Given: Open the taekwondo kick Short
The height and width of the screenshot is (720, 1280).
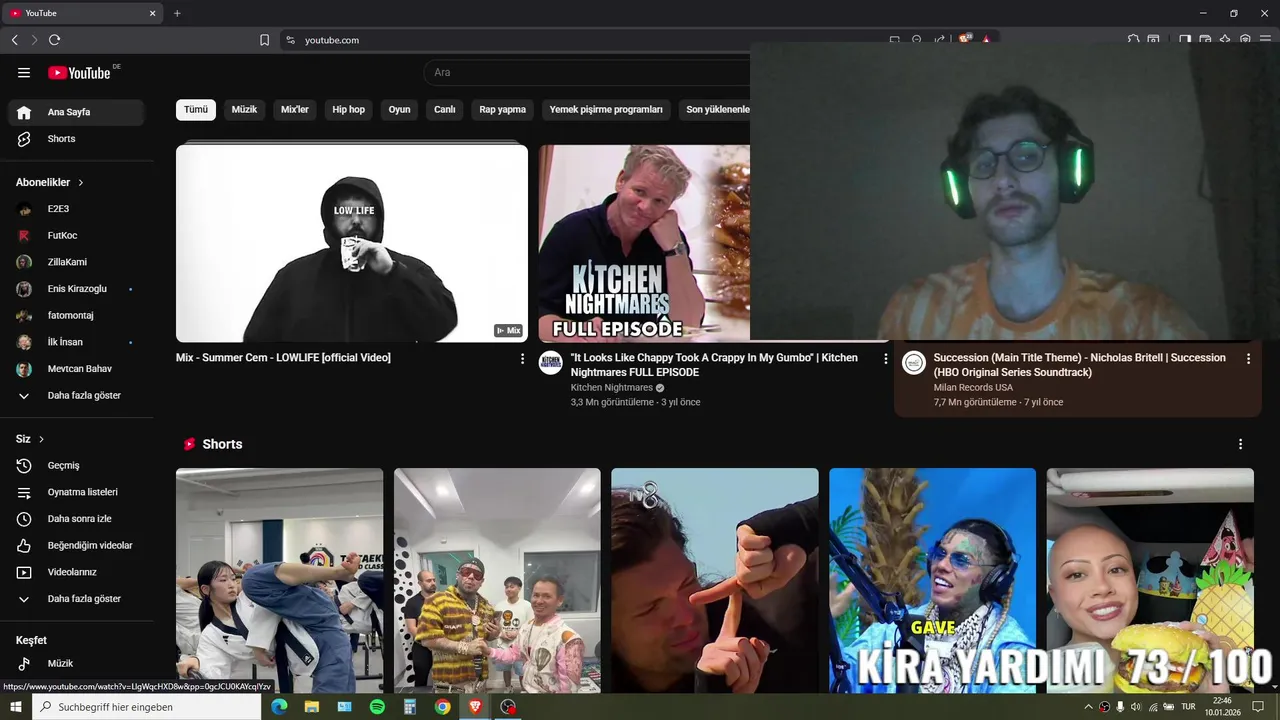Looking at the screenshot, I should coord(279,580).
